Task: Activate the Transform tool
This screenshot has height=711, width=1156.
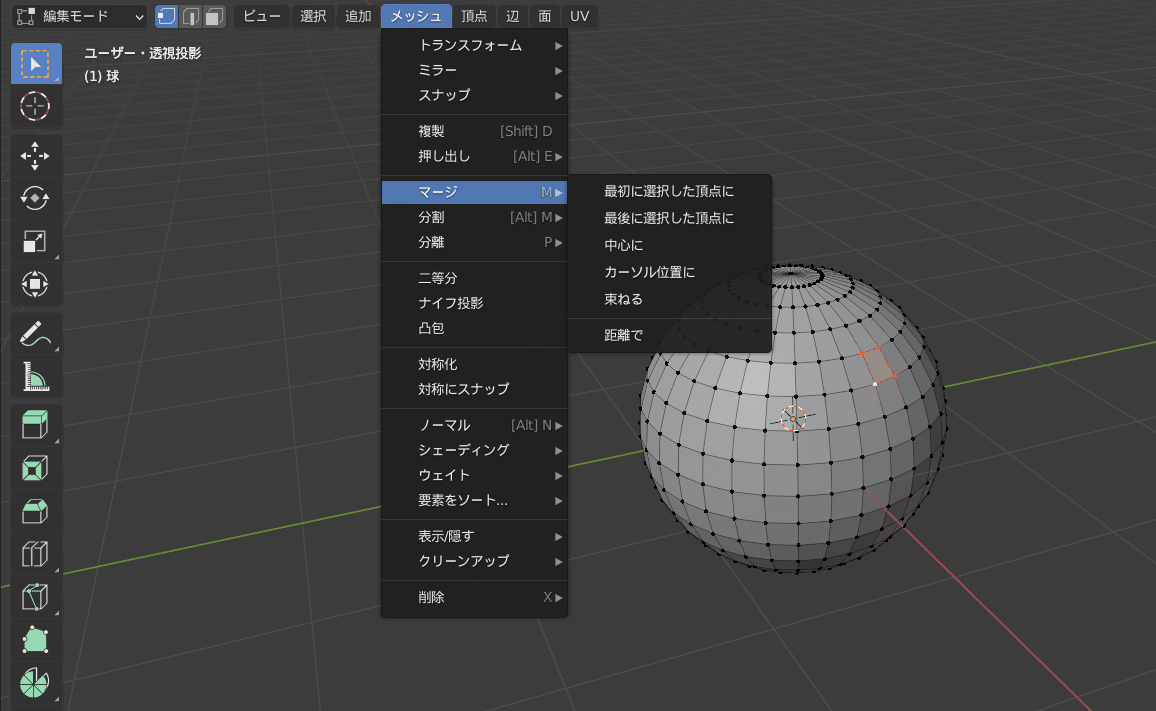Action: click(x=35, y=284)
